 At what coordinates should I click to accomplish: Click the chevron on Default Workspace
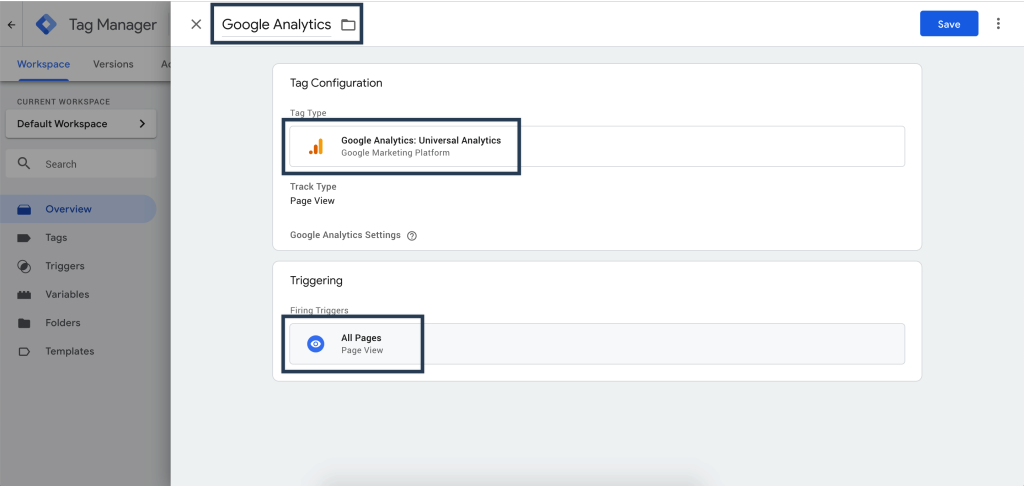pos(142,123)
